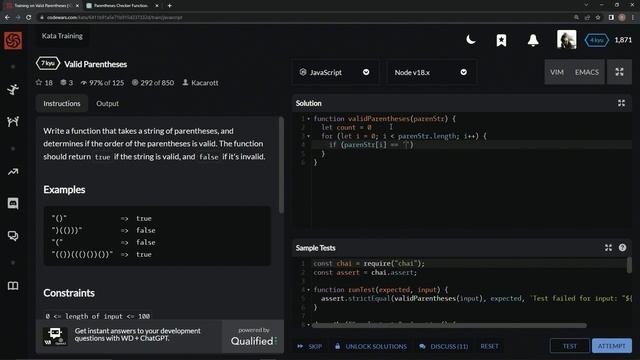Click inside the Solution code editor line 4

[x=471, y=145]
